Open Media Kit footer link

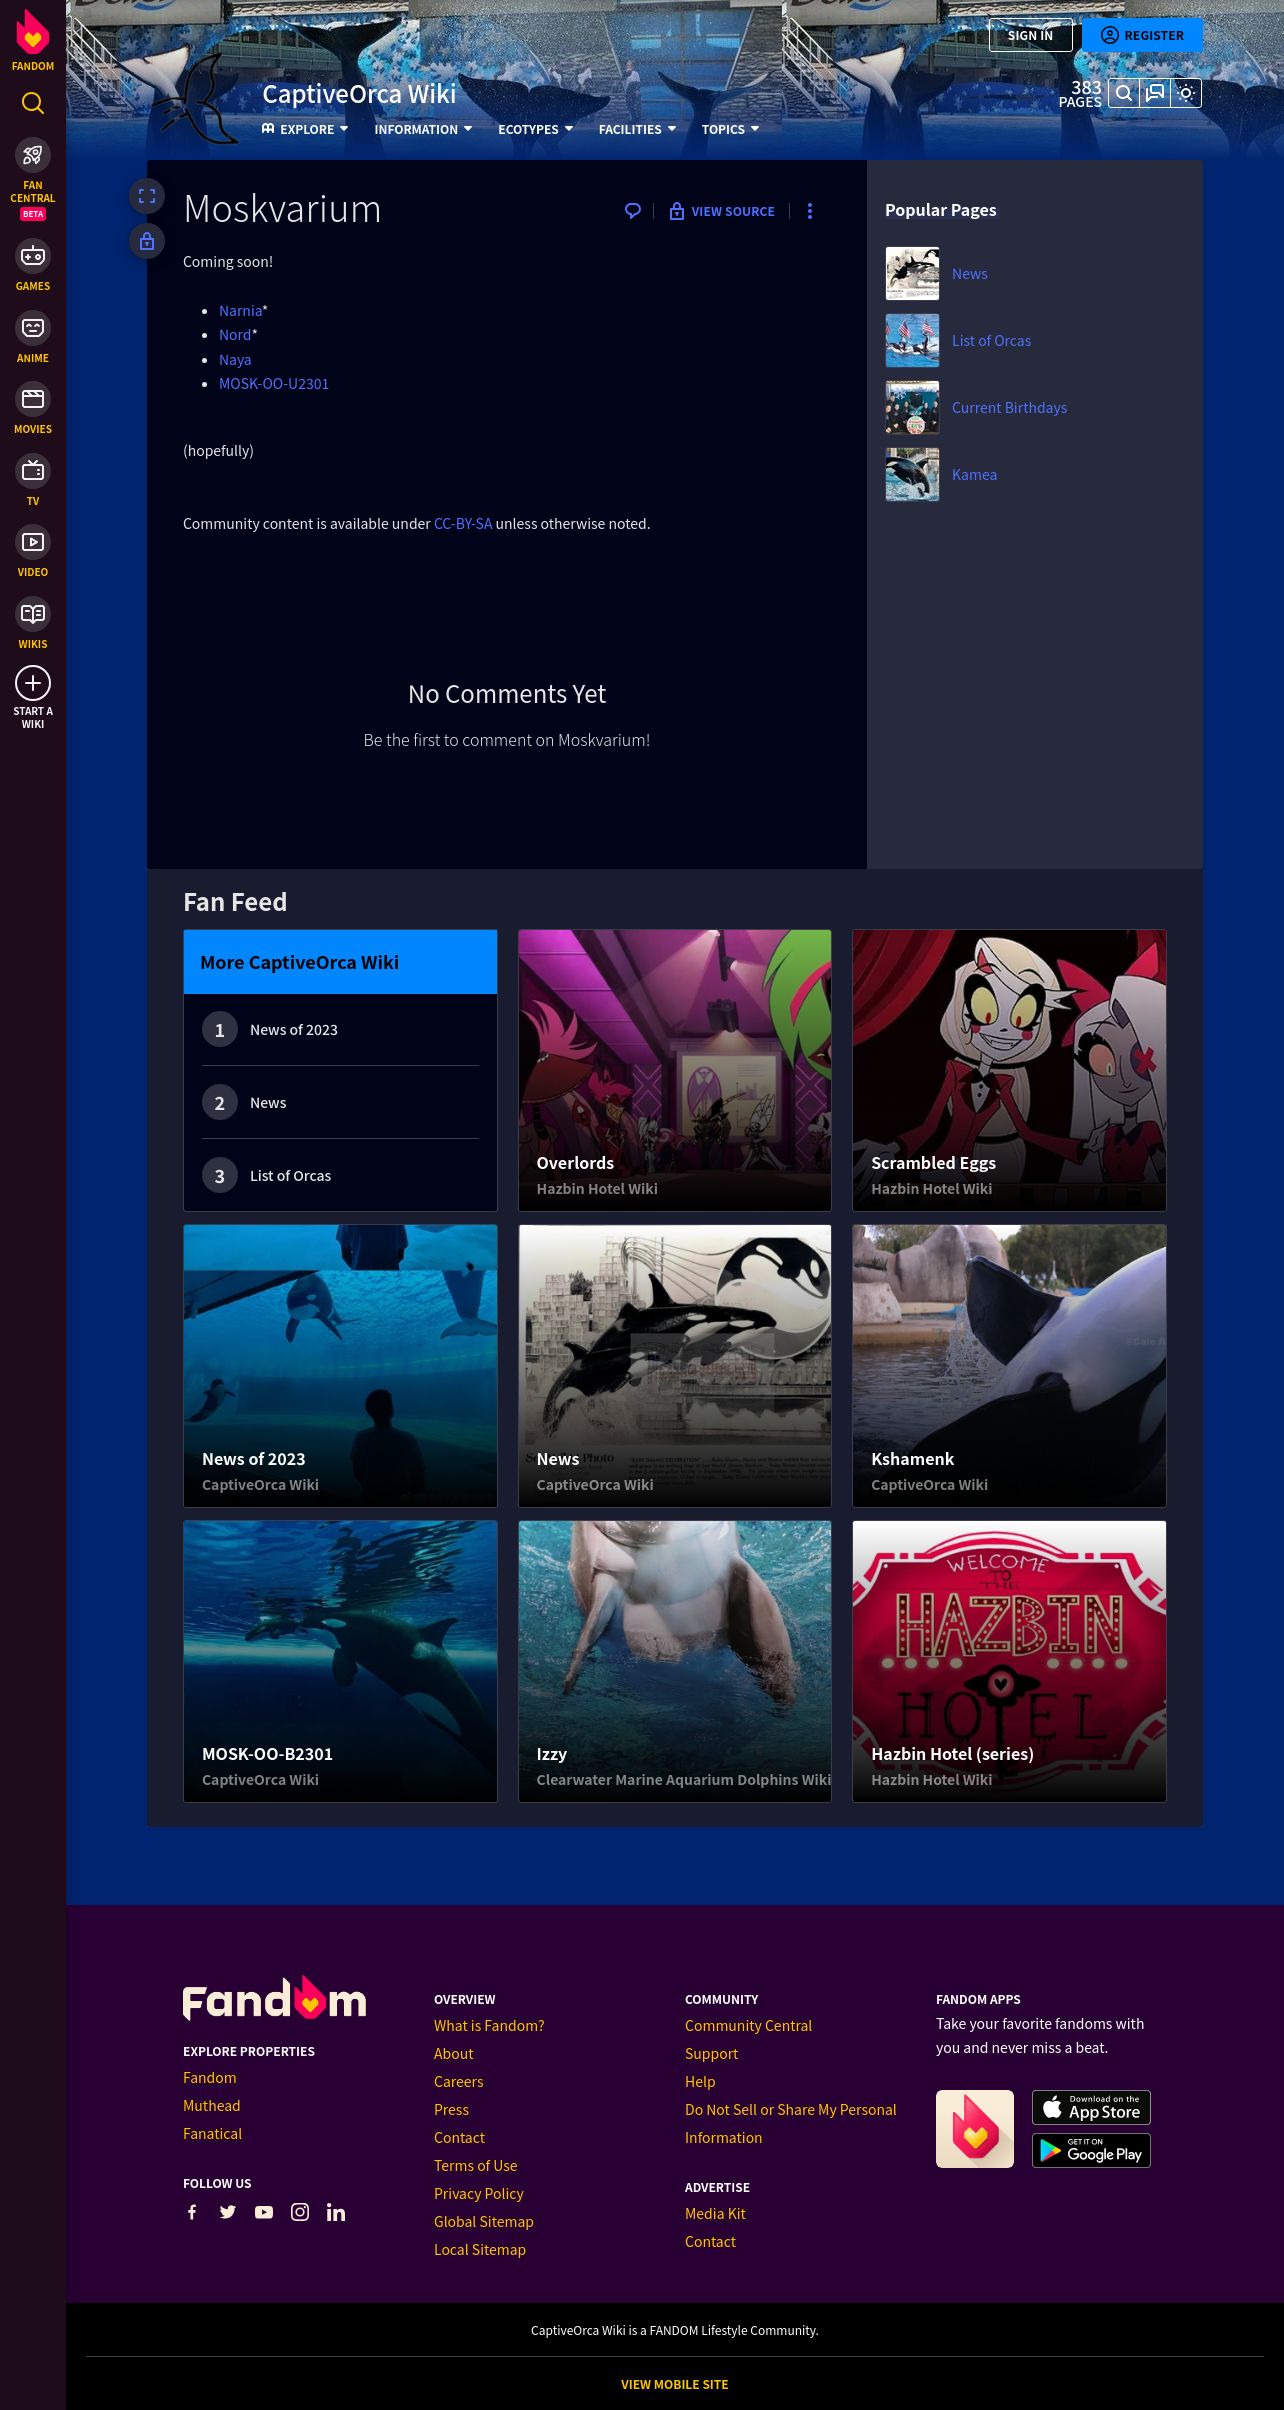tap(715, 2214)
